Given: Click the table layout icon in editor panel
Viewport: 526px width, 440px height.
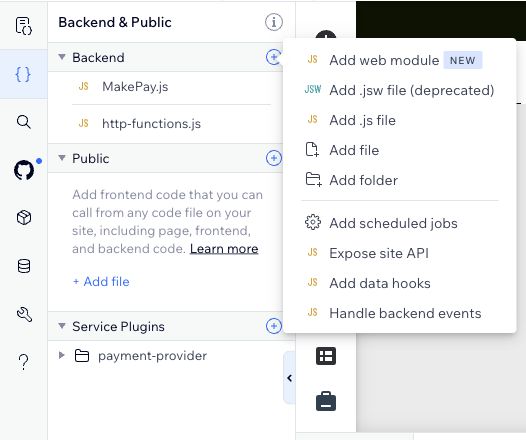Looking at the screenshot, I should pos(326,356).
